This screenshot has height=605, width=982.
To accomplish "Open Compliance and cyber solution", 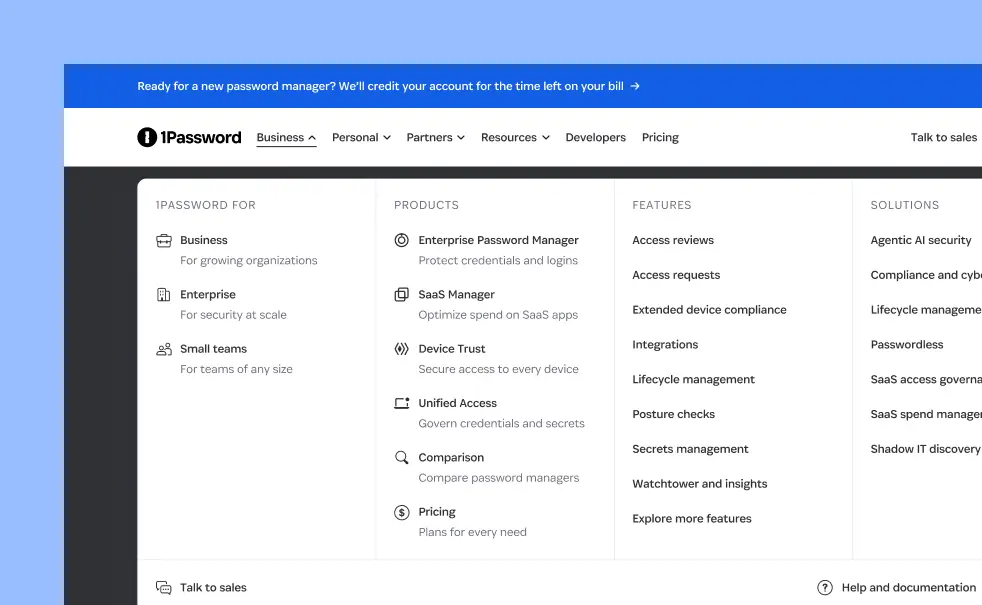I will click(x=926, y=275).
